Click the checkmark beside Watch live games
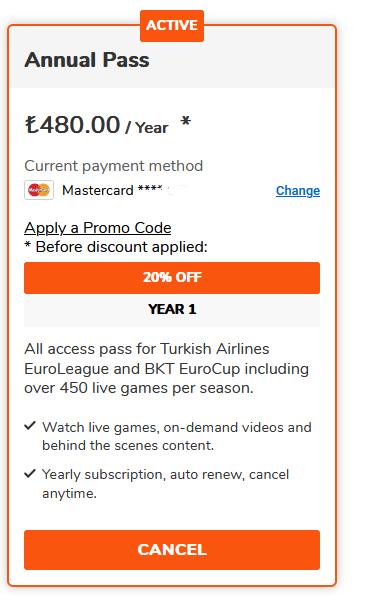The image size is (384, 603). 30,426
